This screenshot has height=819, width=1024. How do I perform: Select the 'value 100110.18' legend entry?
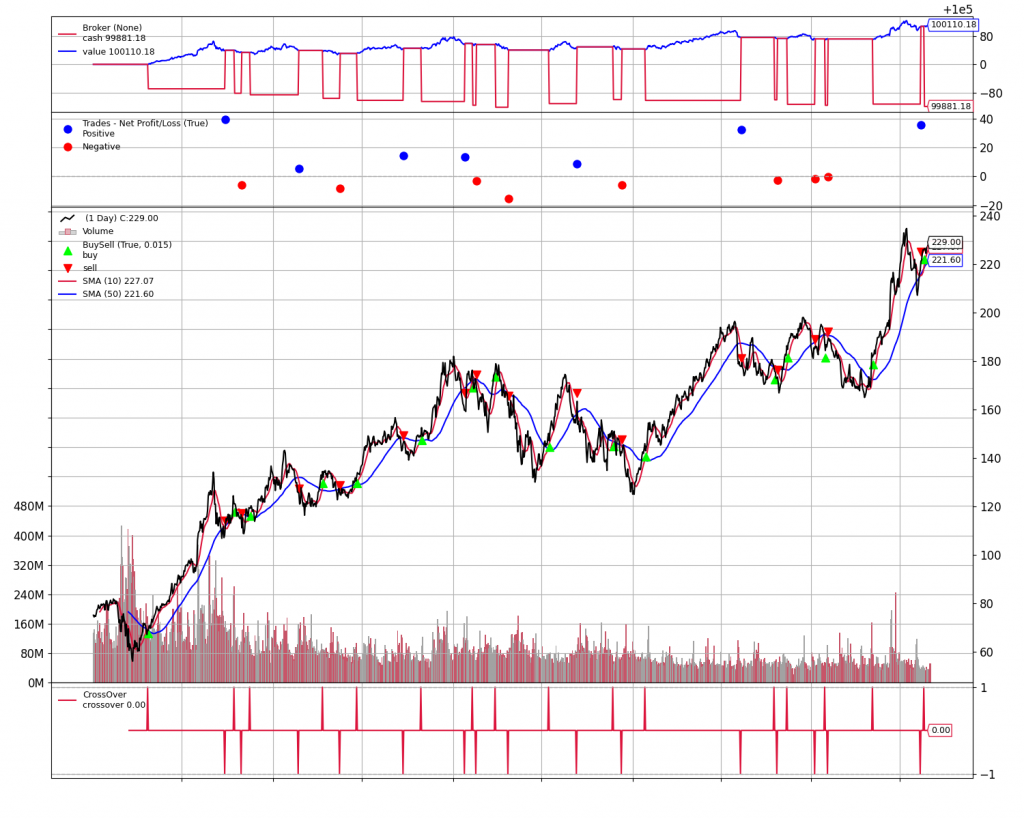(x=118, y=52)
